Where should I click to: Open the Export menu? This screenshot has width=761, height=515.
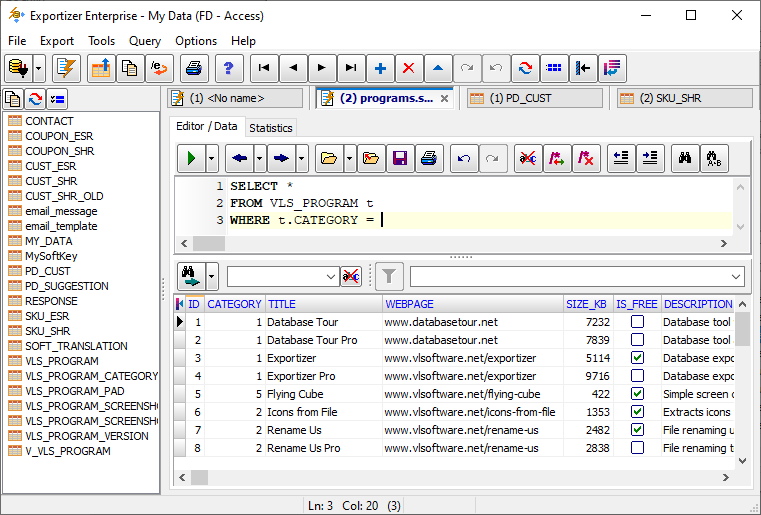pyautogui.click(x=57, y=41)
